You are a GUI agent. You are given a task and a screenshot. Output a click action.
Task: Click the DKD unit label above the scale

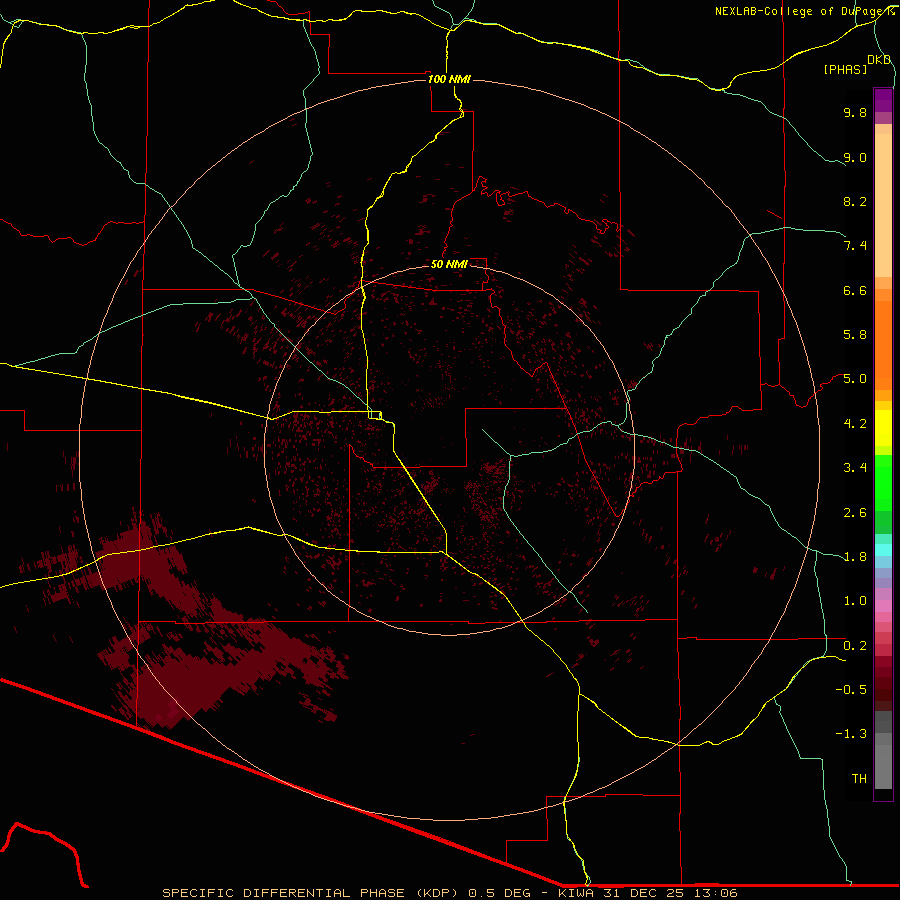879,60
